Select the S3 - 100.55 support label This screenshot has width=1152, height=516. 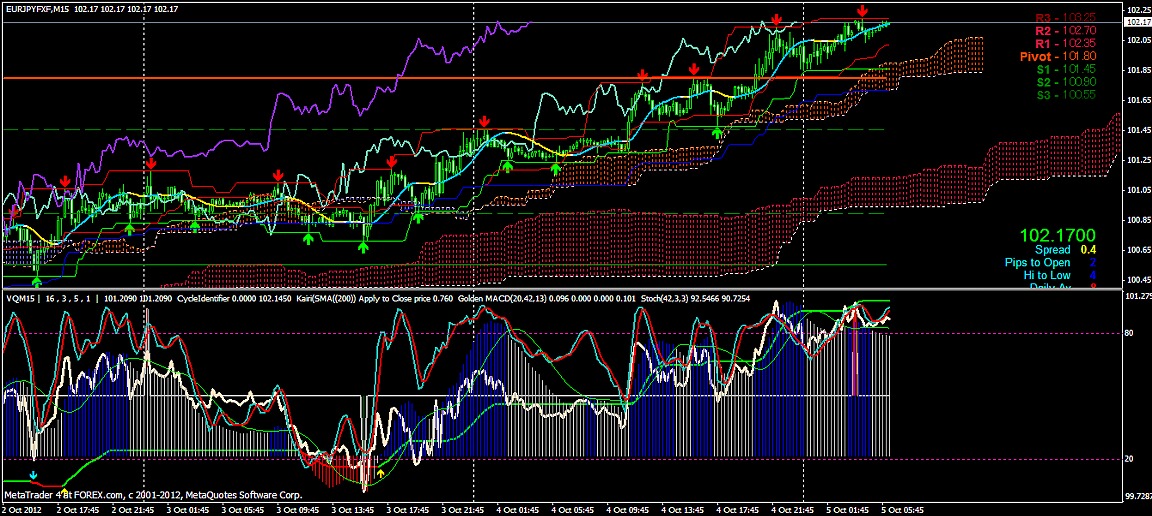click(x=1068, y=95)
